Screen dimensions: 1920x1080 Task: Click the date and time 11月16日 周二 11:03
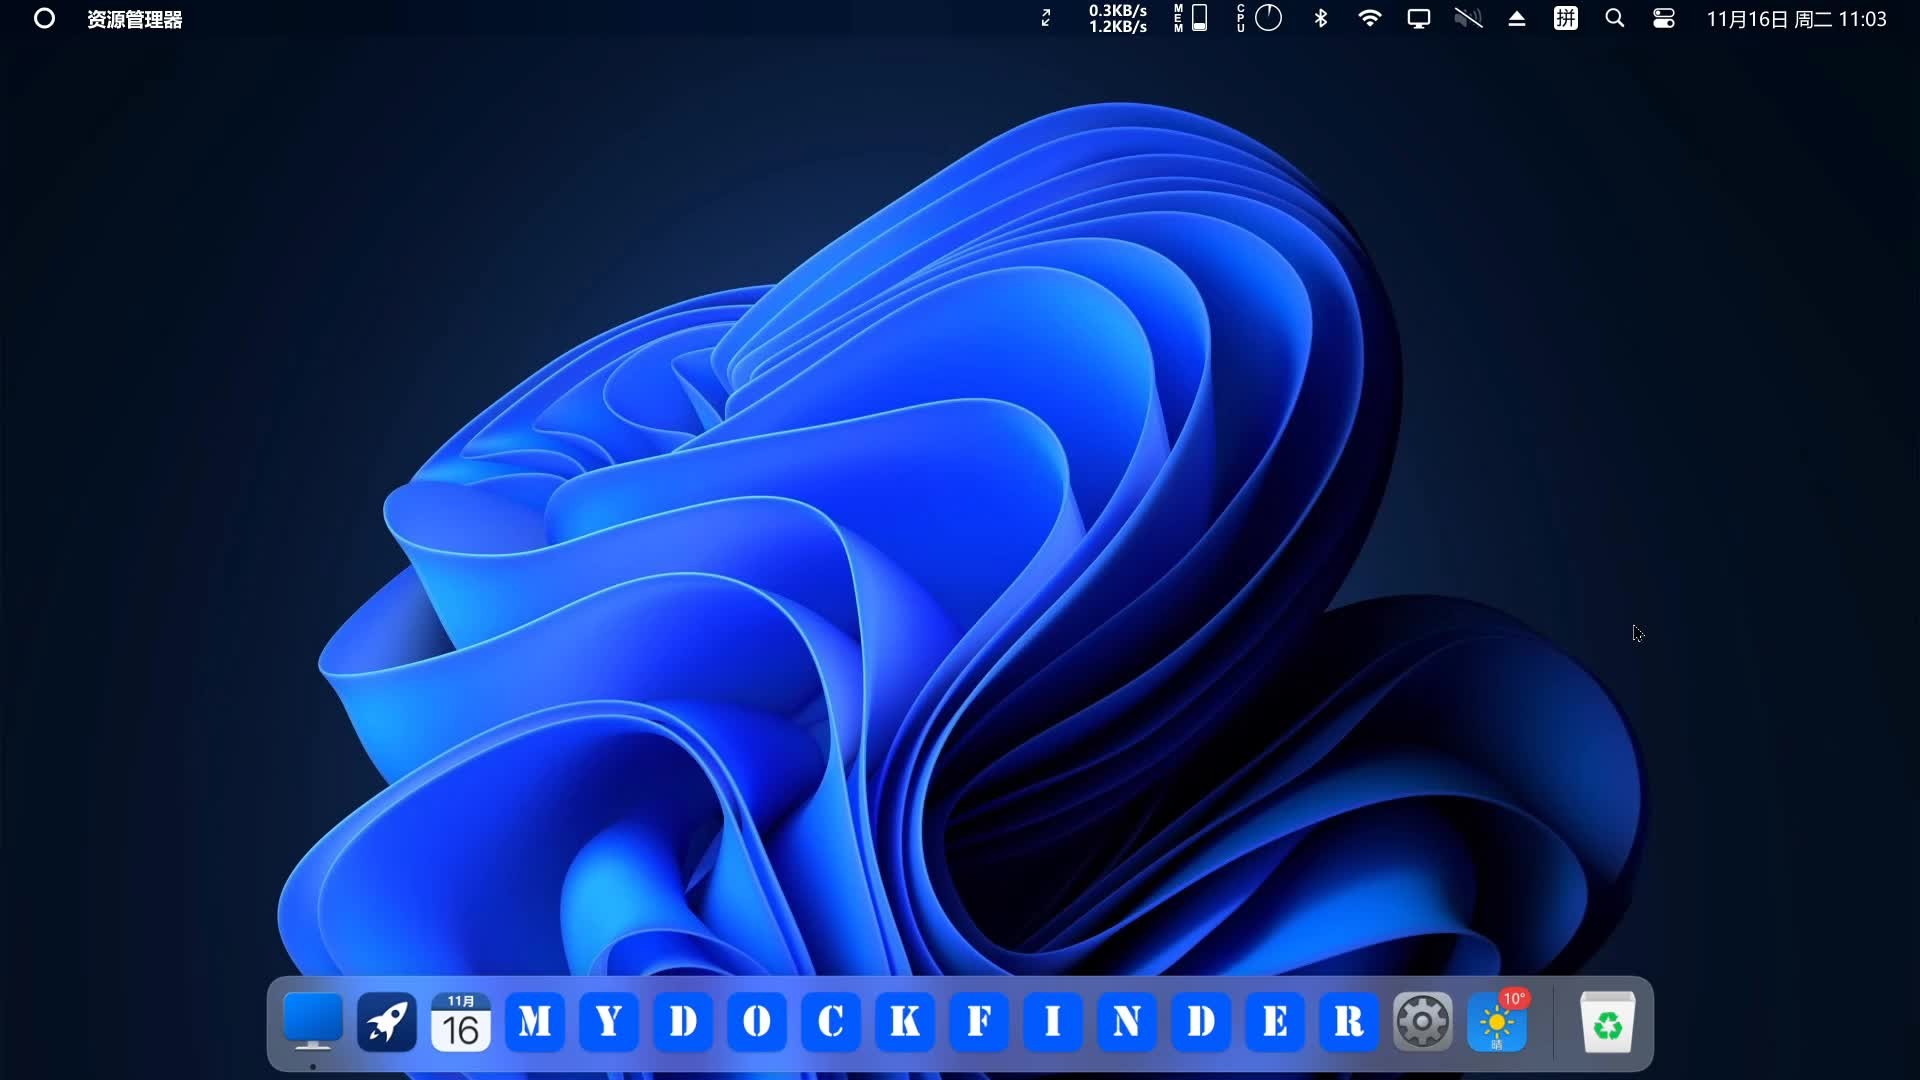coord(1795,19)
